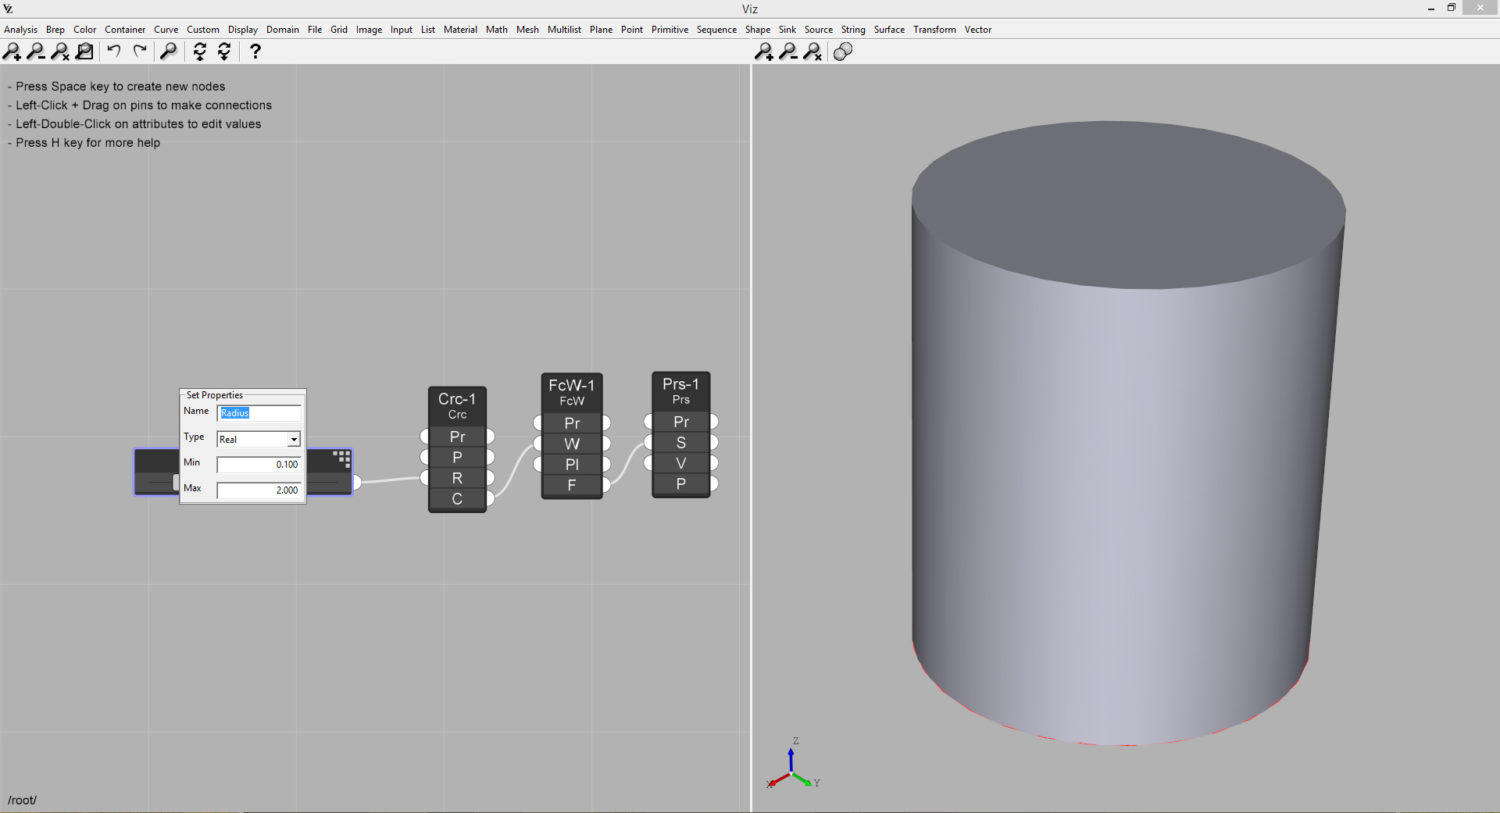
Task: Click the Pr output pin on the Crc-1 node
Action: click(488, 436)
